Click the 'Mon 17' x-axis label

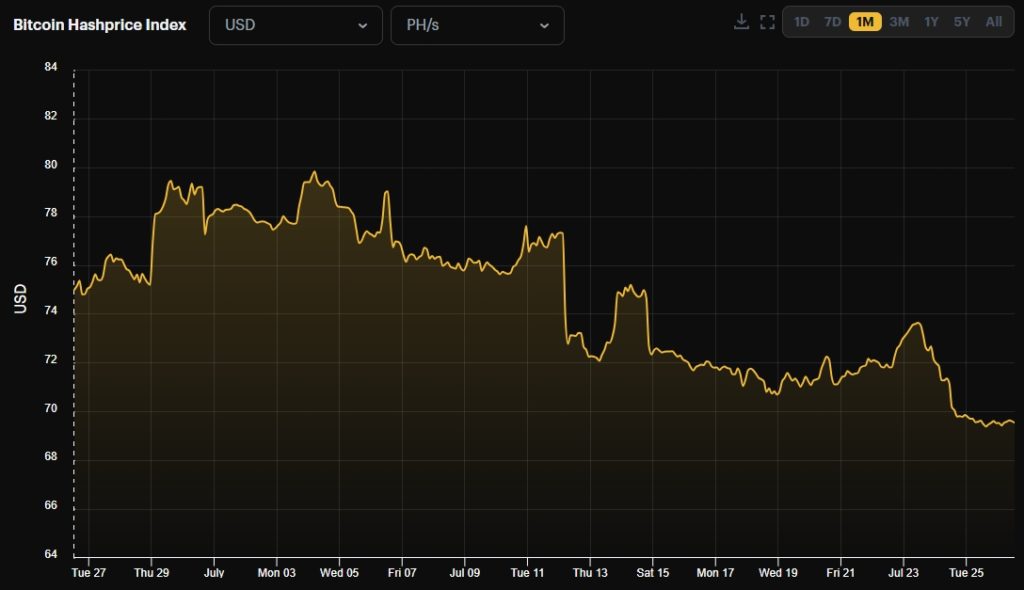pos(716,573)
